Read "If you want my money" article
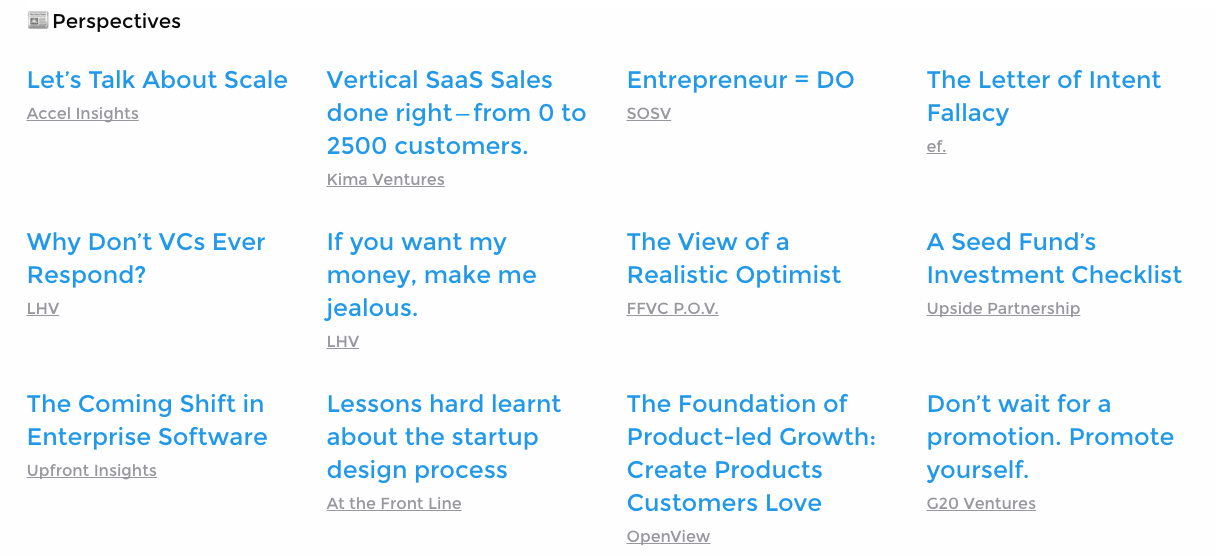Screen dimensions: 1216x556 [x=431, y=275]
